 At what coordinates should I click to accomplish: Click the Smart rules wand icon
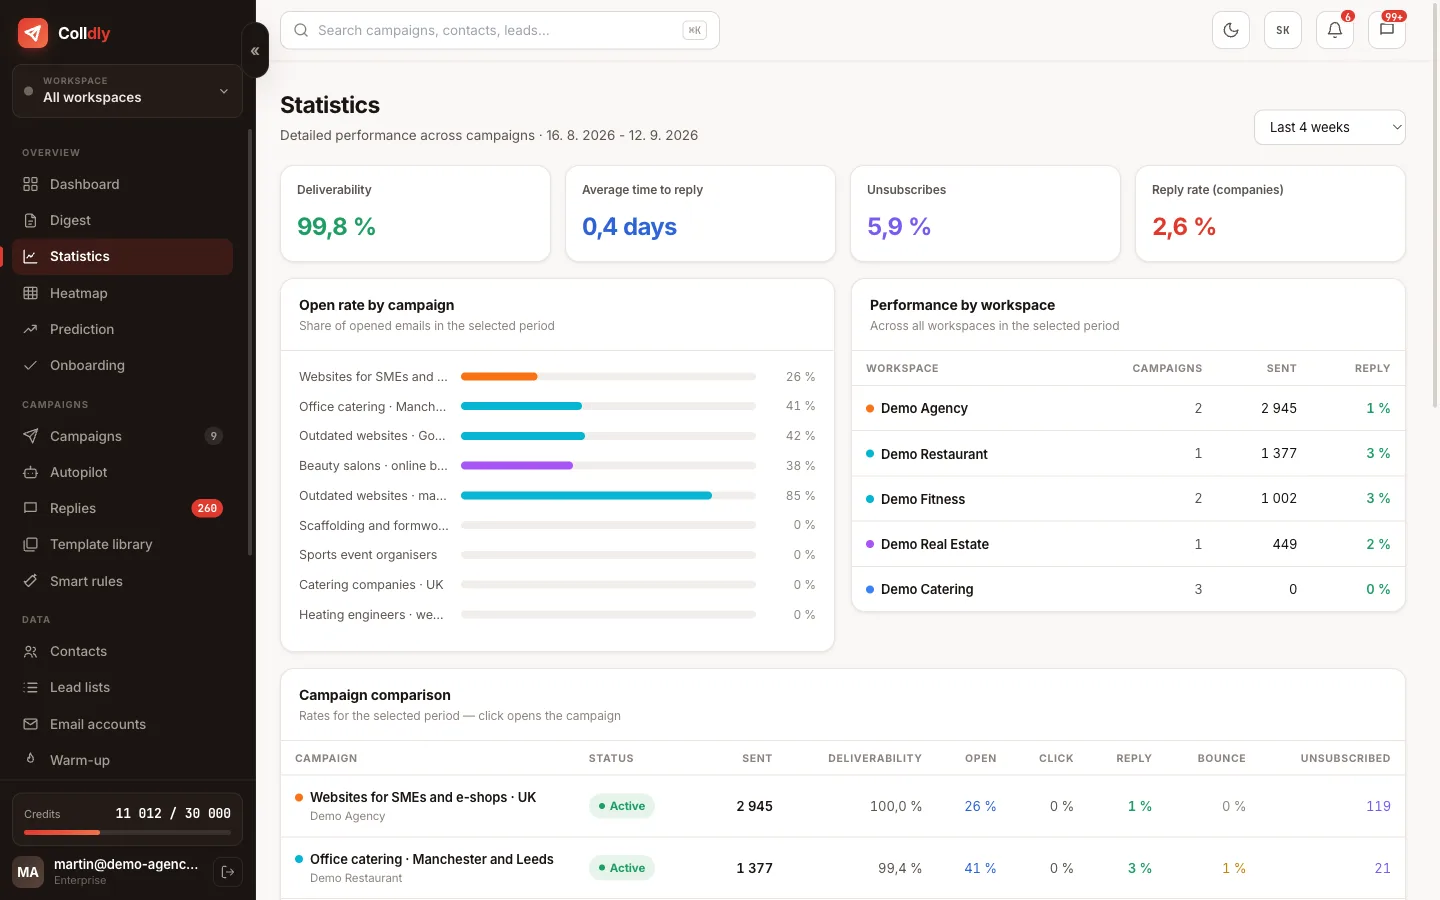pyautogui.click(x=31, y=581)
